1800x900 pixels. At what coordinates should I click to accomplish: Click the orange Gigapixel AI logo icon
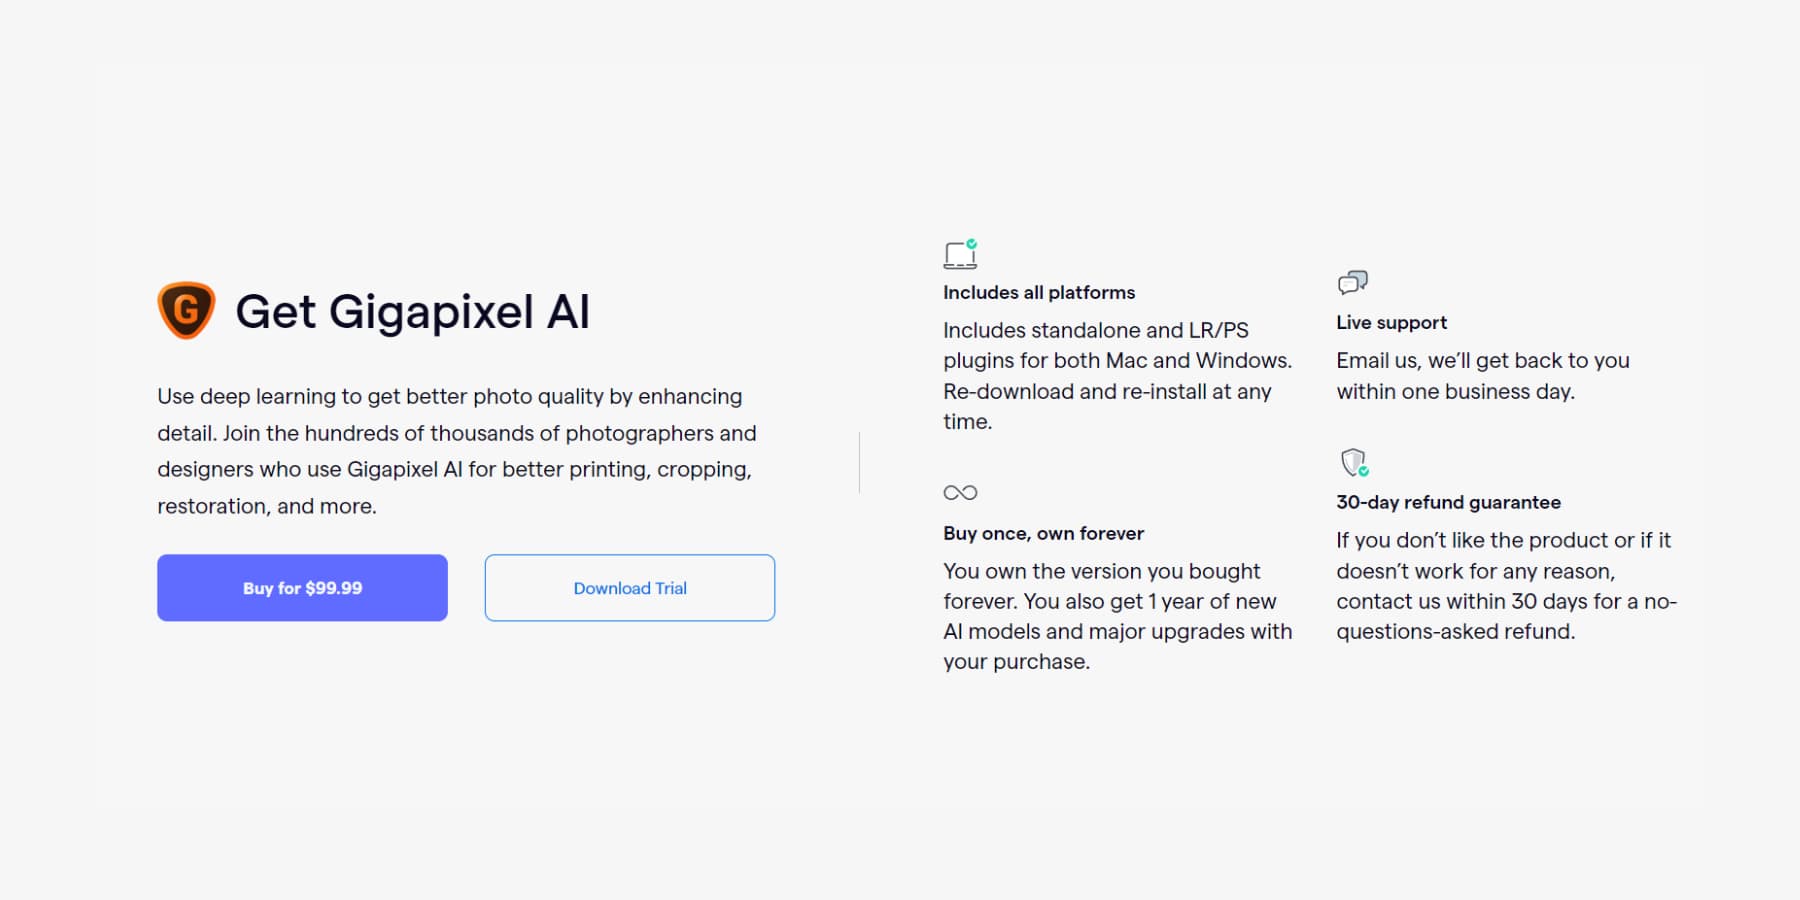click(x=186, y=312)
